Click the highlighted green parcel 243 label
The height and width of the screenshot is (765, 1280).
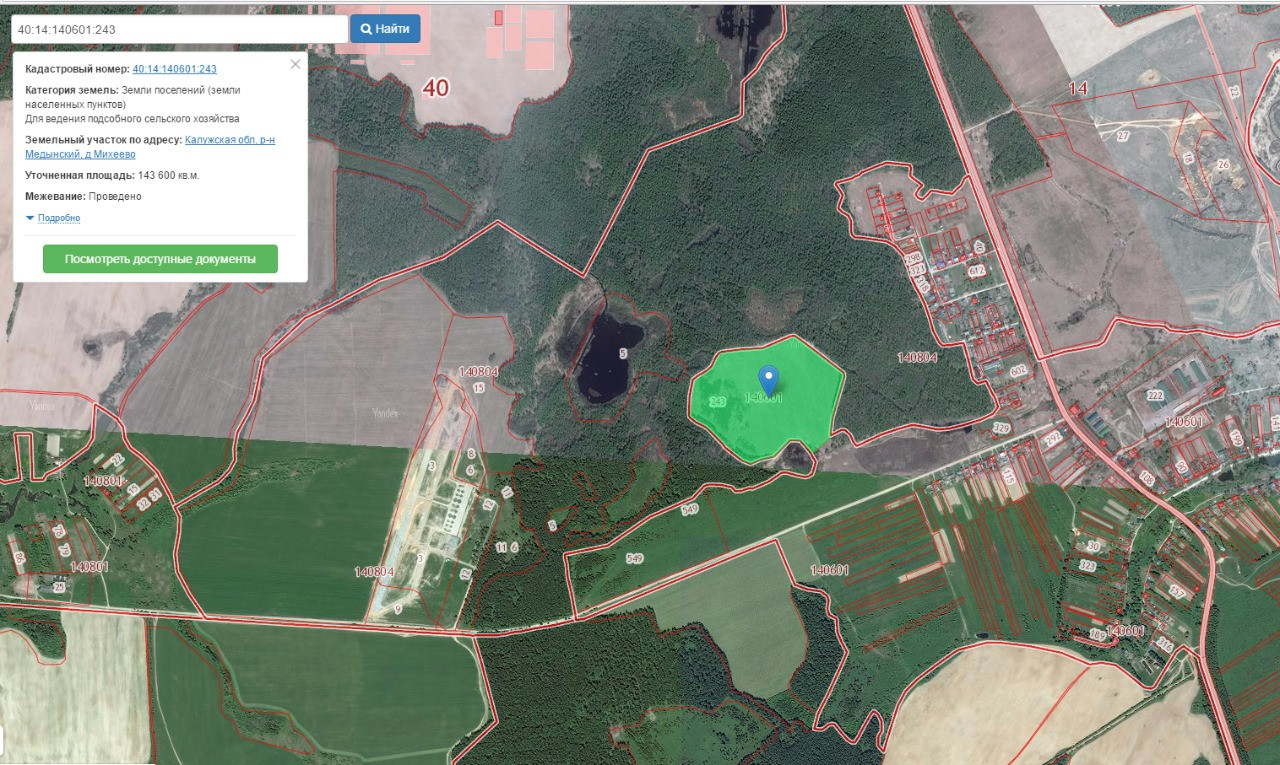[717, 401]
